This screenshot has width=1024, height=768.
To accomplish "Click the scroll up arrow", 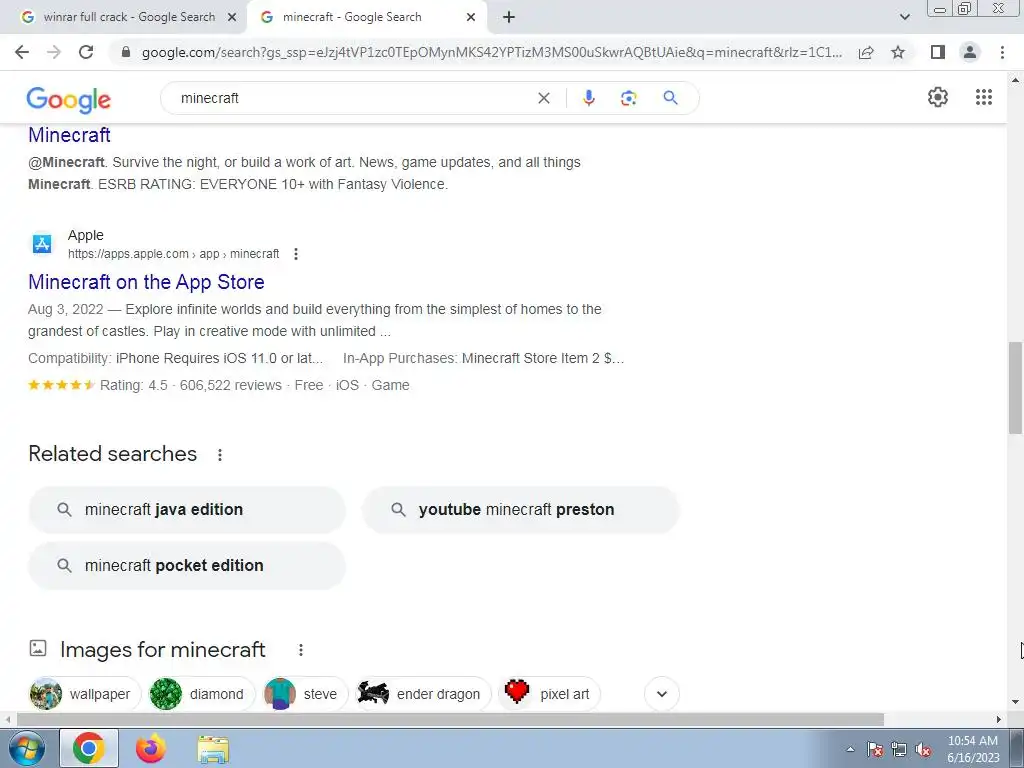I will point(1015,80).
